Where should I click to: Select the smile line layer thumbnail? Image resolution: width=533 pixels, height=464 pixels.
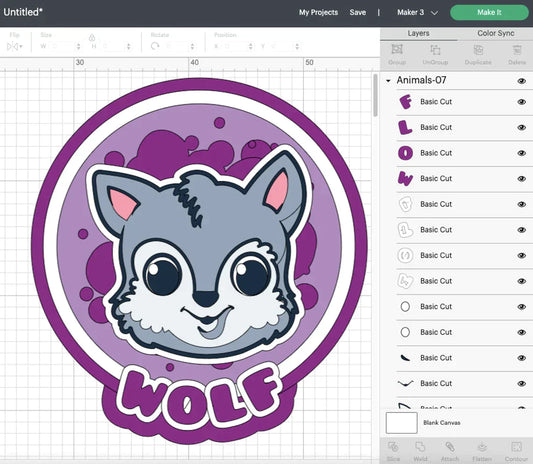405,383
